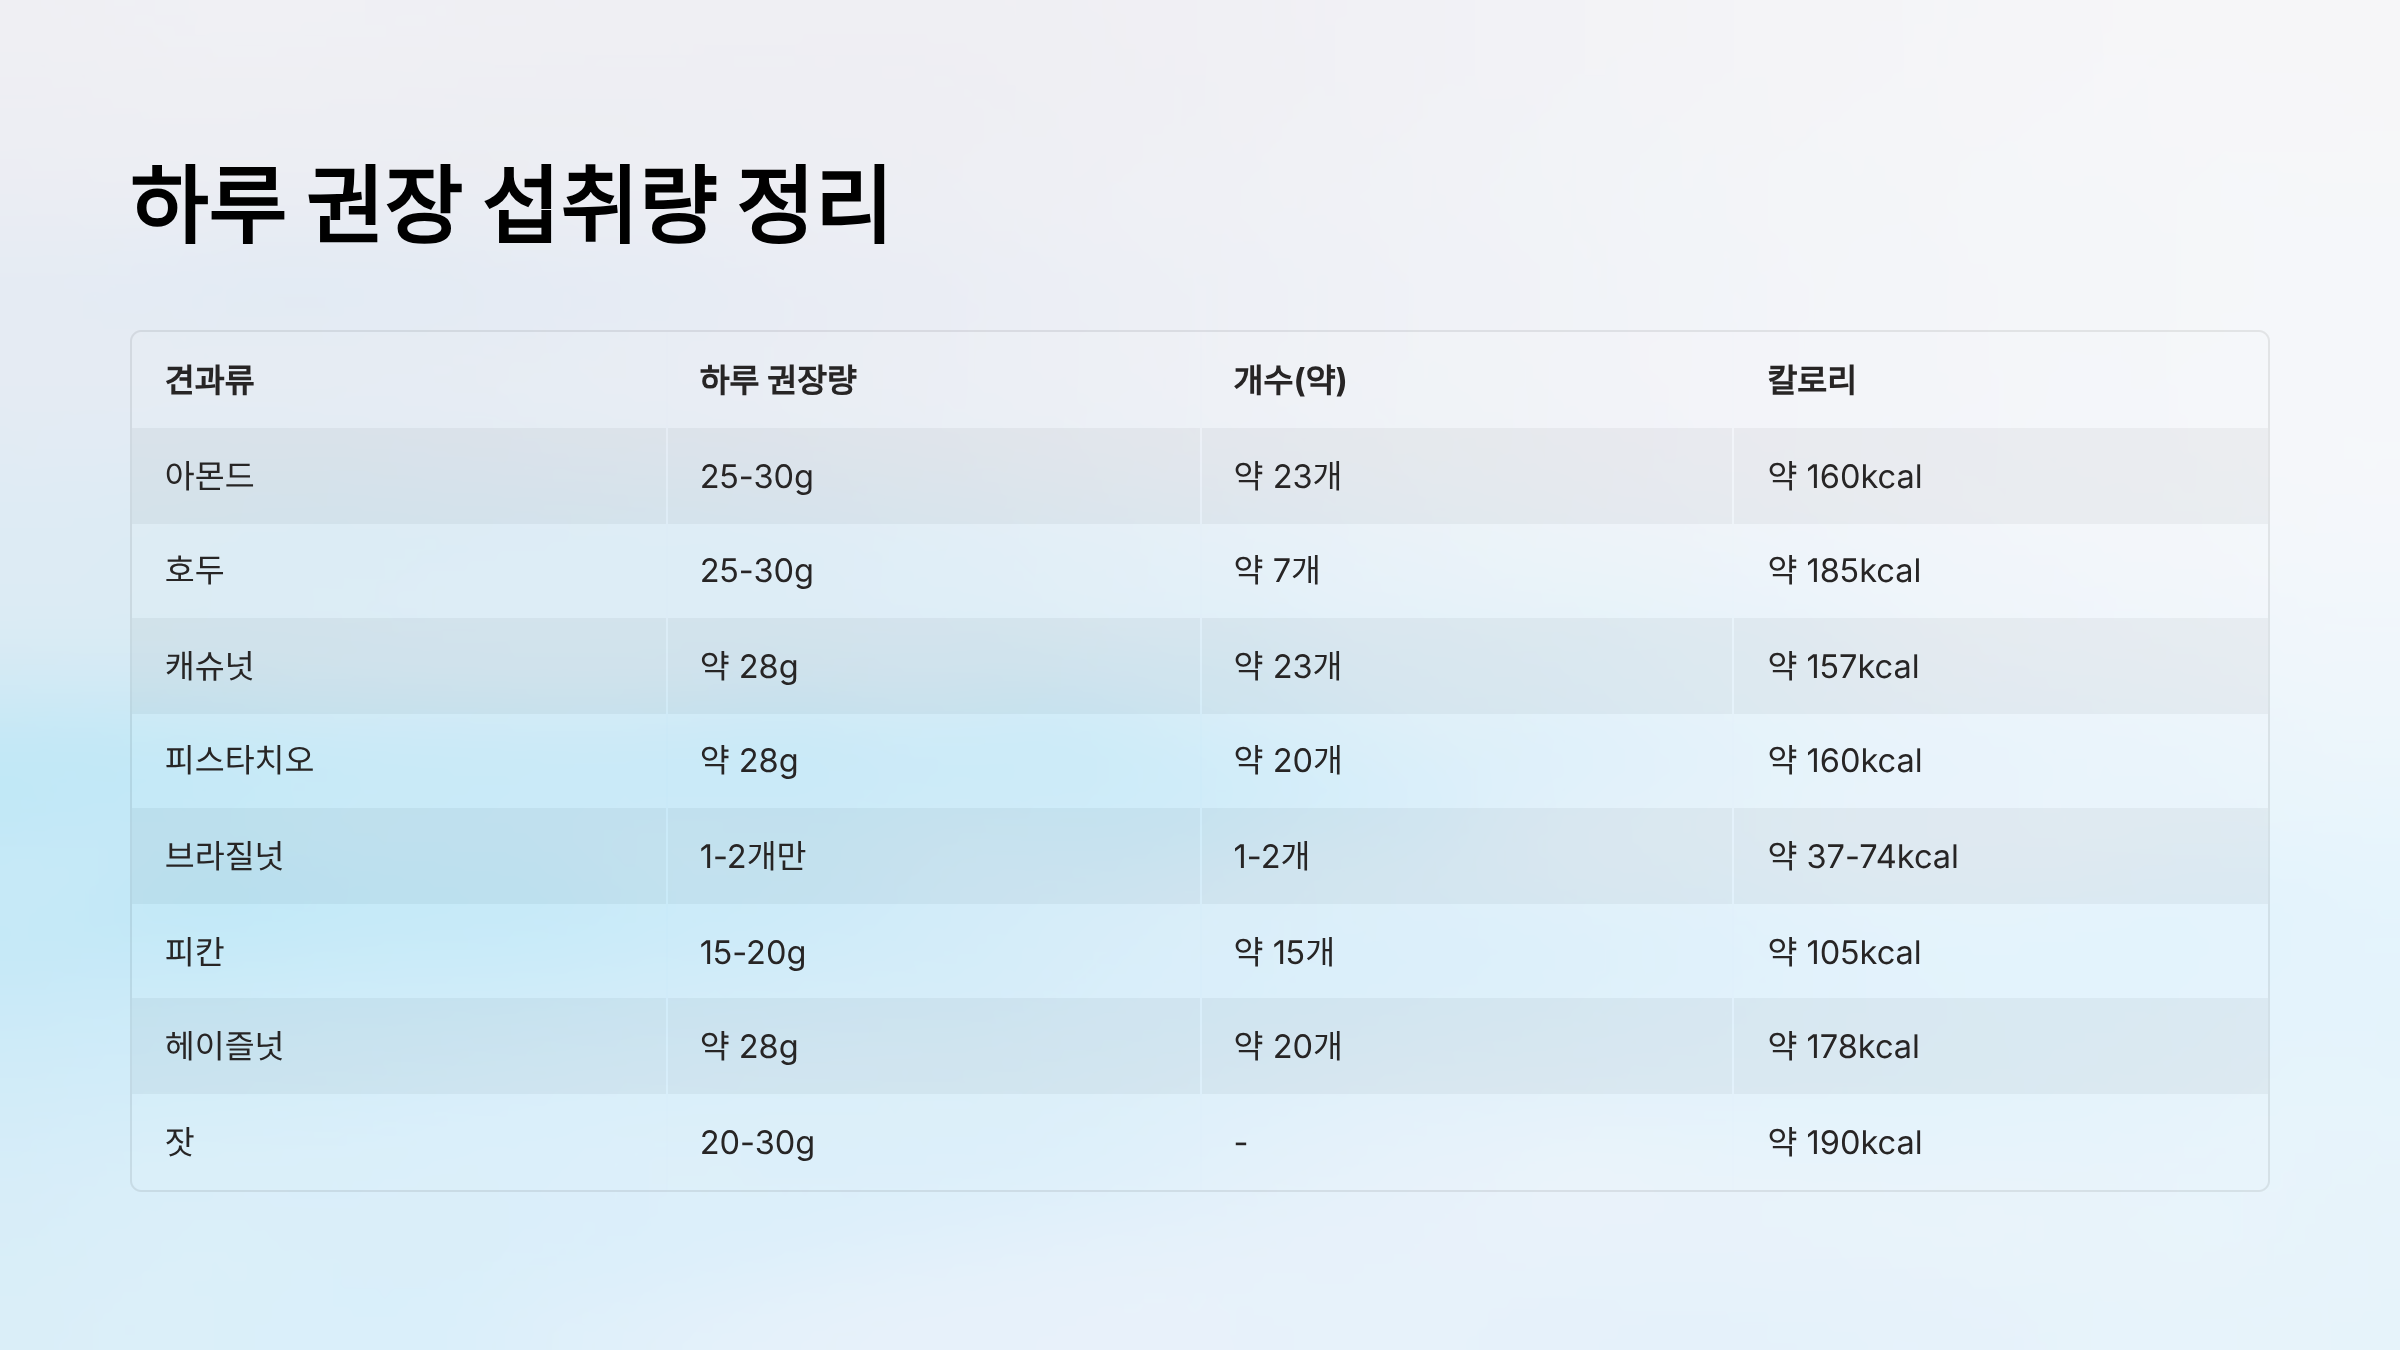Select the 약 185kcal calorie cell
This screenshot has height=1350, width=2400.
coord(1844,570)
